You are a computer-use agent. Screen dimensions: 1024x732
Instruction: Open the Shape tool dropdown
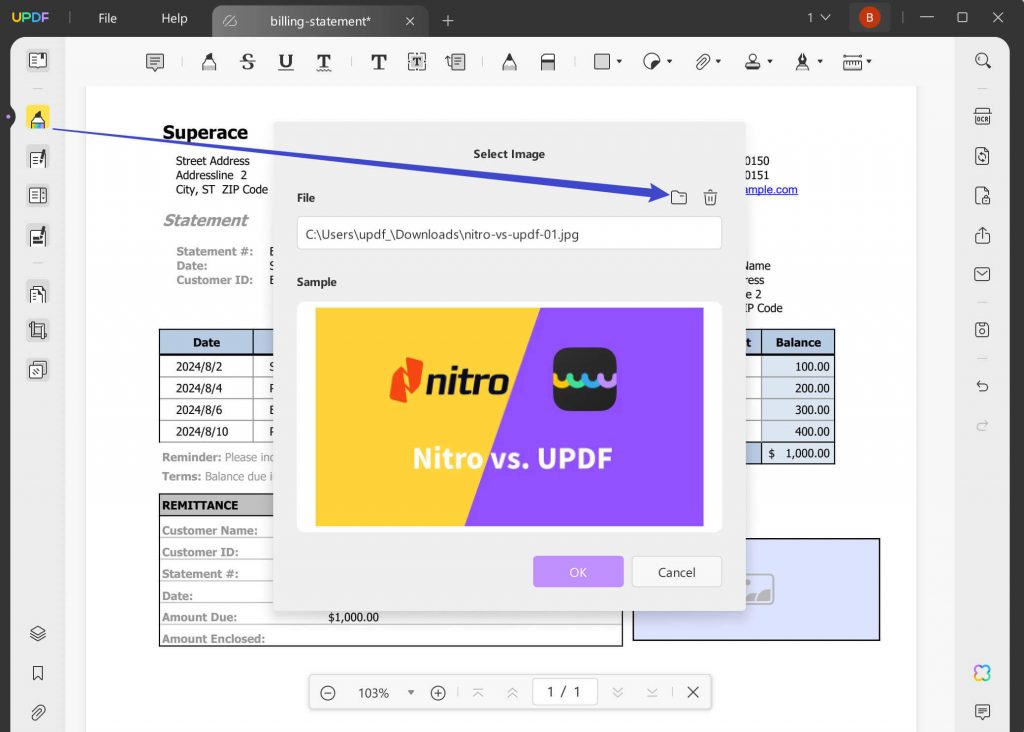click(618, 61)
